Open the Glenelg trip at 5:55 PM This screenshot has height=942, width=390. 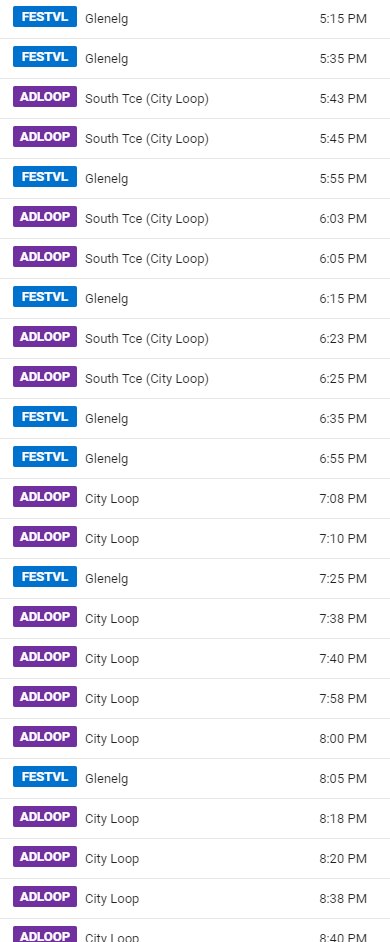[x=195, y=178]
